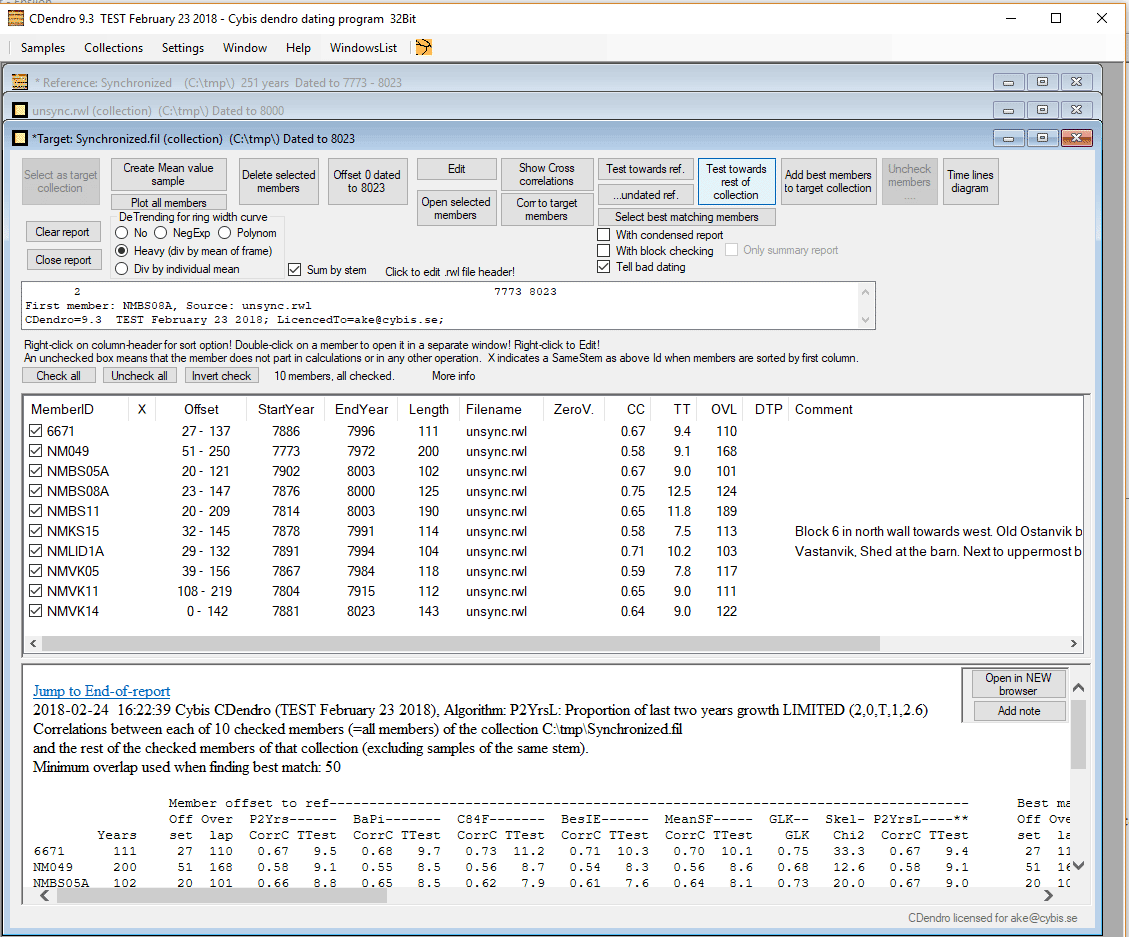The image size is (1129, 937).
Task: Click the ...undated ref. button
Action: coord(645,194)
